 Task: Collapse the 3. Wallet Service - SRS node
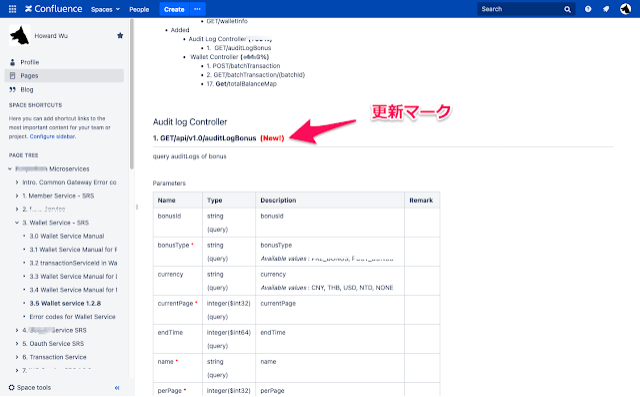click(17, 223)
